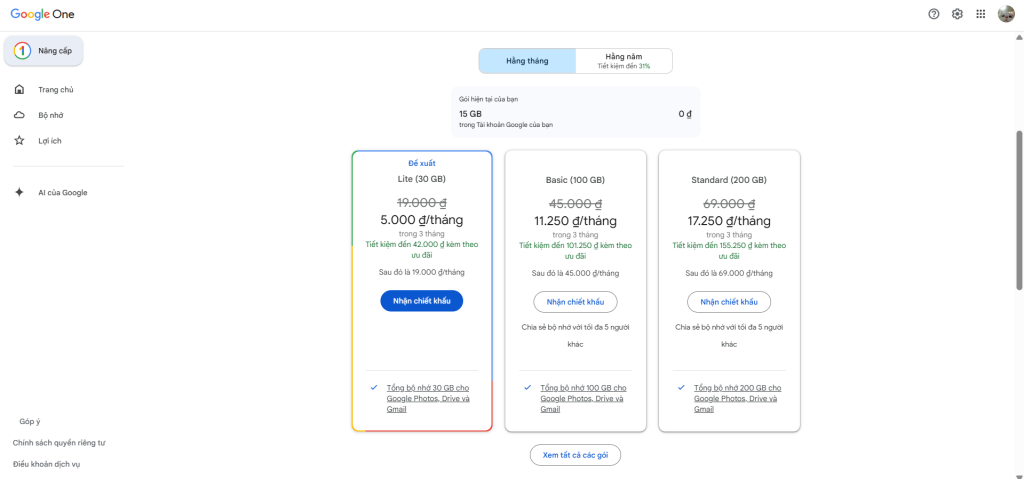The height and width of the screenshot is (479, 1024).
Task: Click Xem tất cả các gói button
Action: pos(575,455)
